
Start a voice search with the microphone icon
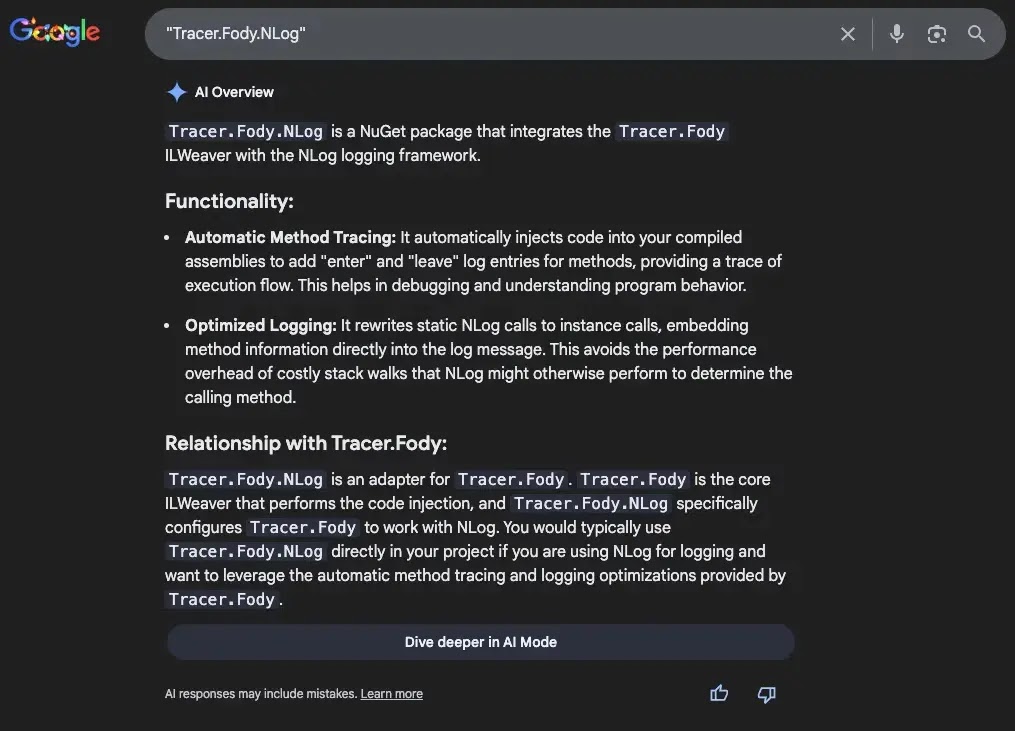click(896, 33)
